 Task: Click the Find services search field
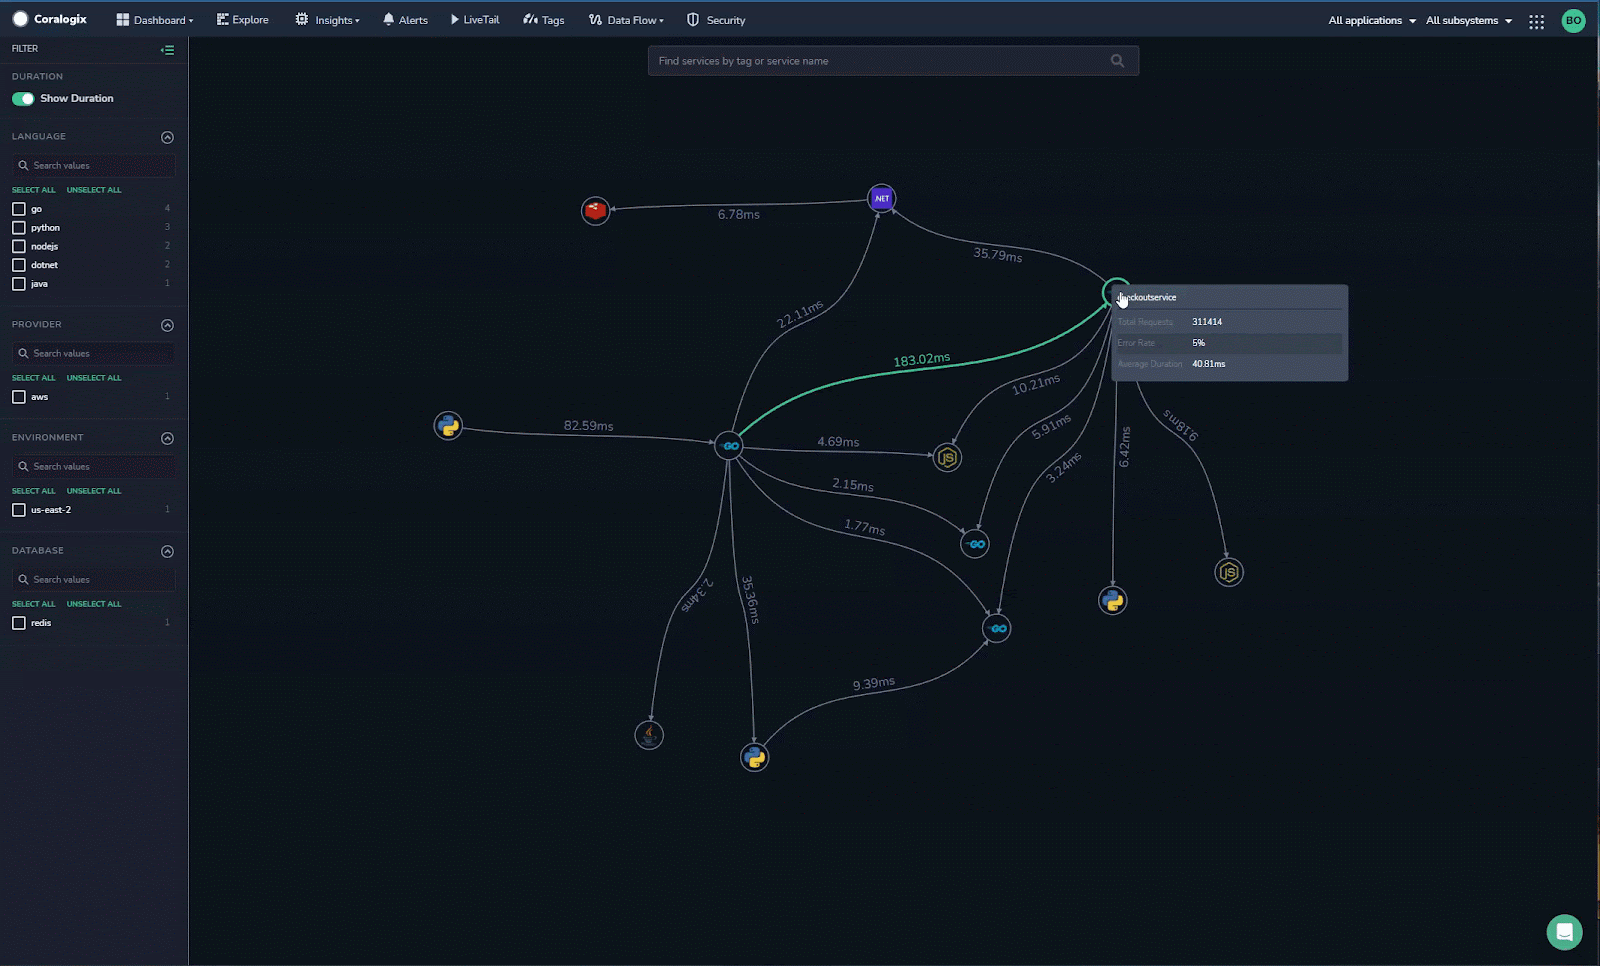[x=880, y=61]
